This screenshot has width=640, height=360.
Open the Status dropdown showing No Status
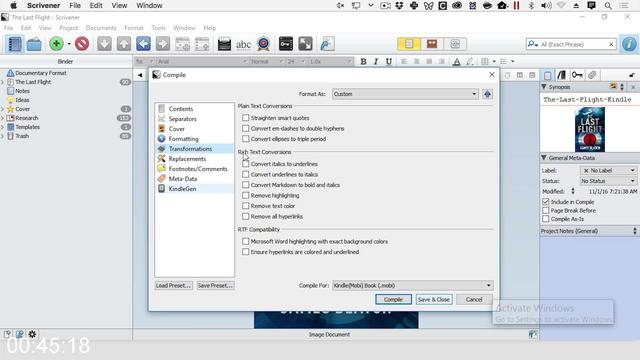click(x=608, y=181)
